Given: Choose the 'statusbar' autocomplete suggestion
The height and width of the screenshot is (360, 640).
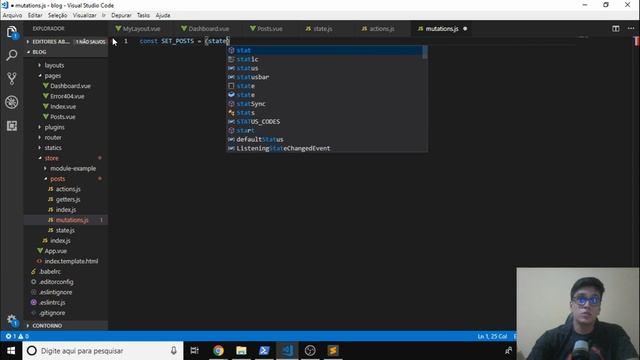Looking at the screenshot, I should coord(324,77).
